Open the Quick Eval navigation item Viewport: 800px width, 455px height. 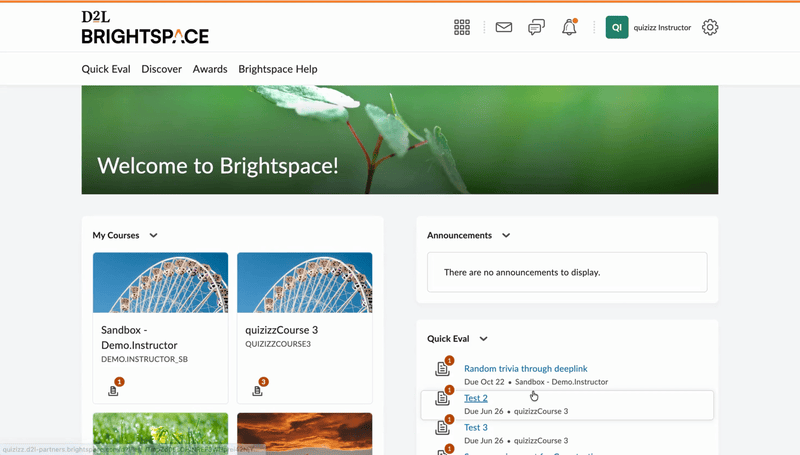[x=106, y=69]
